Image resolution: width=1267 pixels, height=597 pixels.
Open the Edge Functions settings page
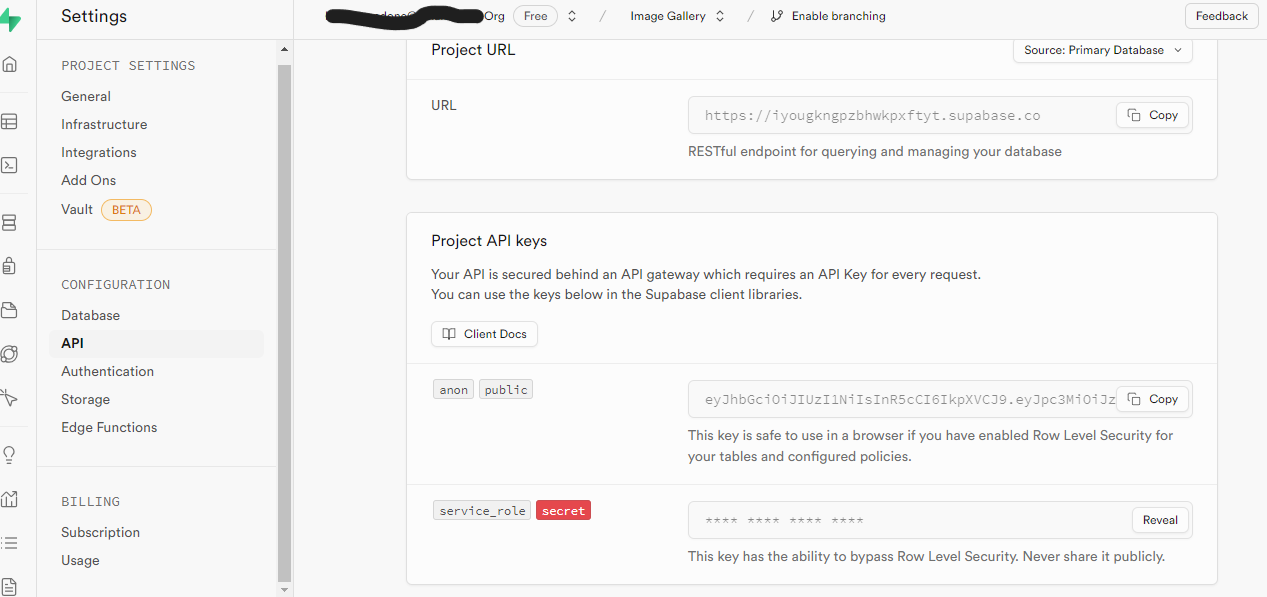pos(108,427)
